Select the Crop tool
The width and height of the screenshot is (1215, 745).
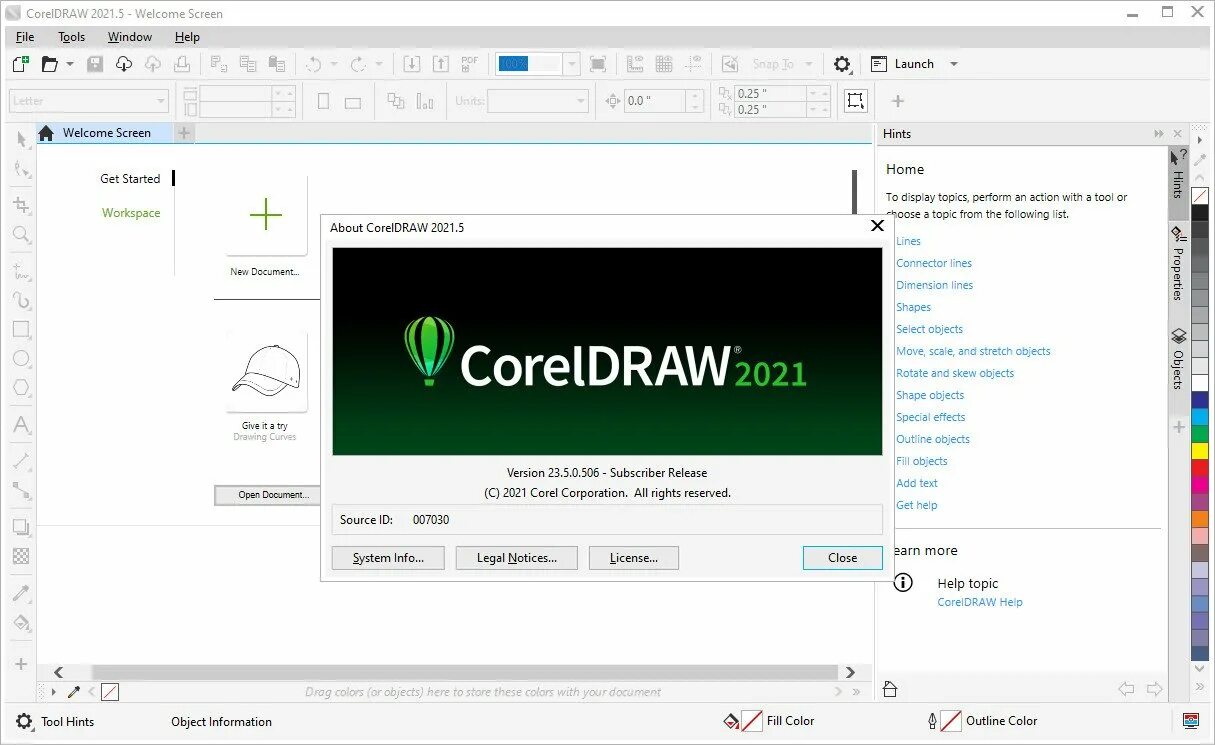[x=21, y=205]
